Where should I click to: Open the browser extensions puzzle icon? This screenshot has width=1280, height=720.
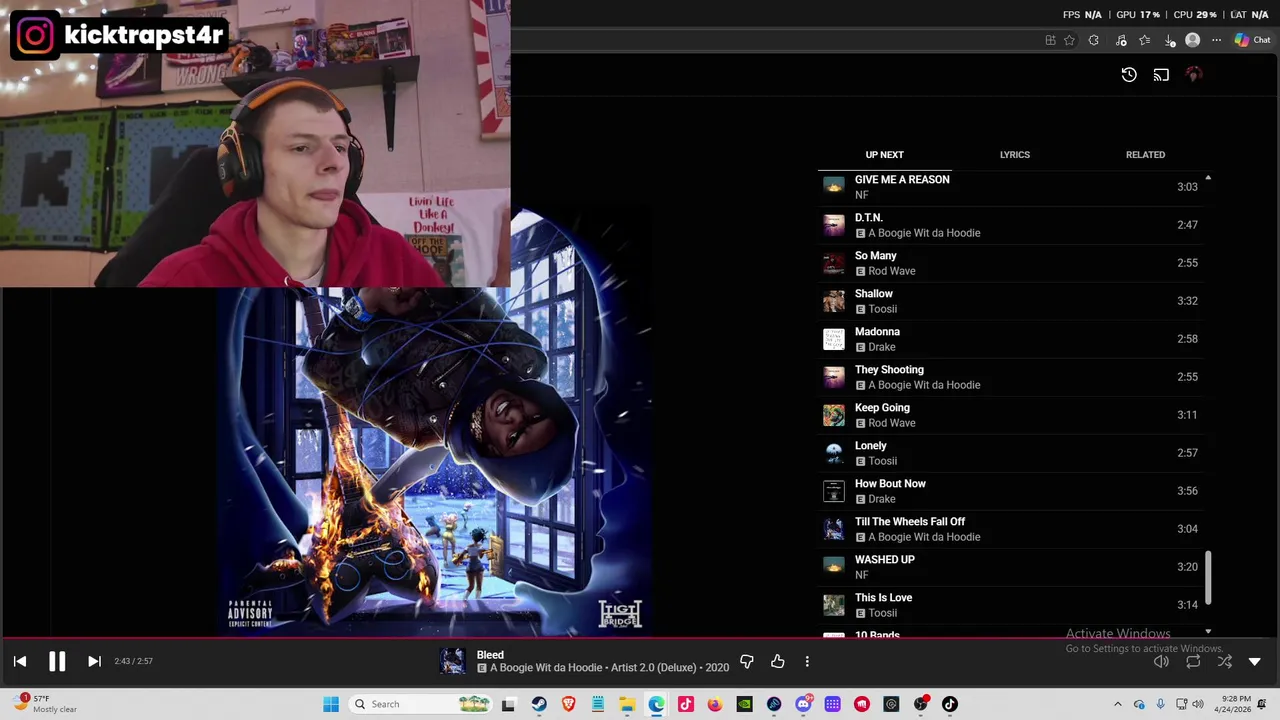(1094, 40)
